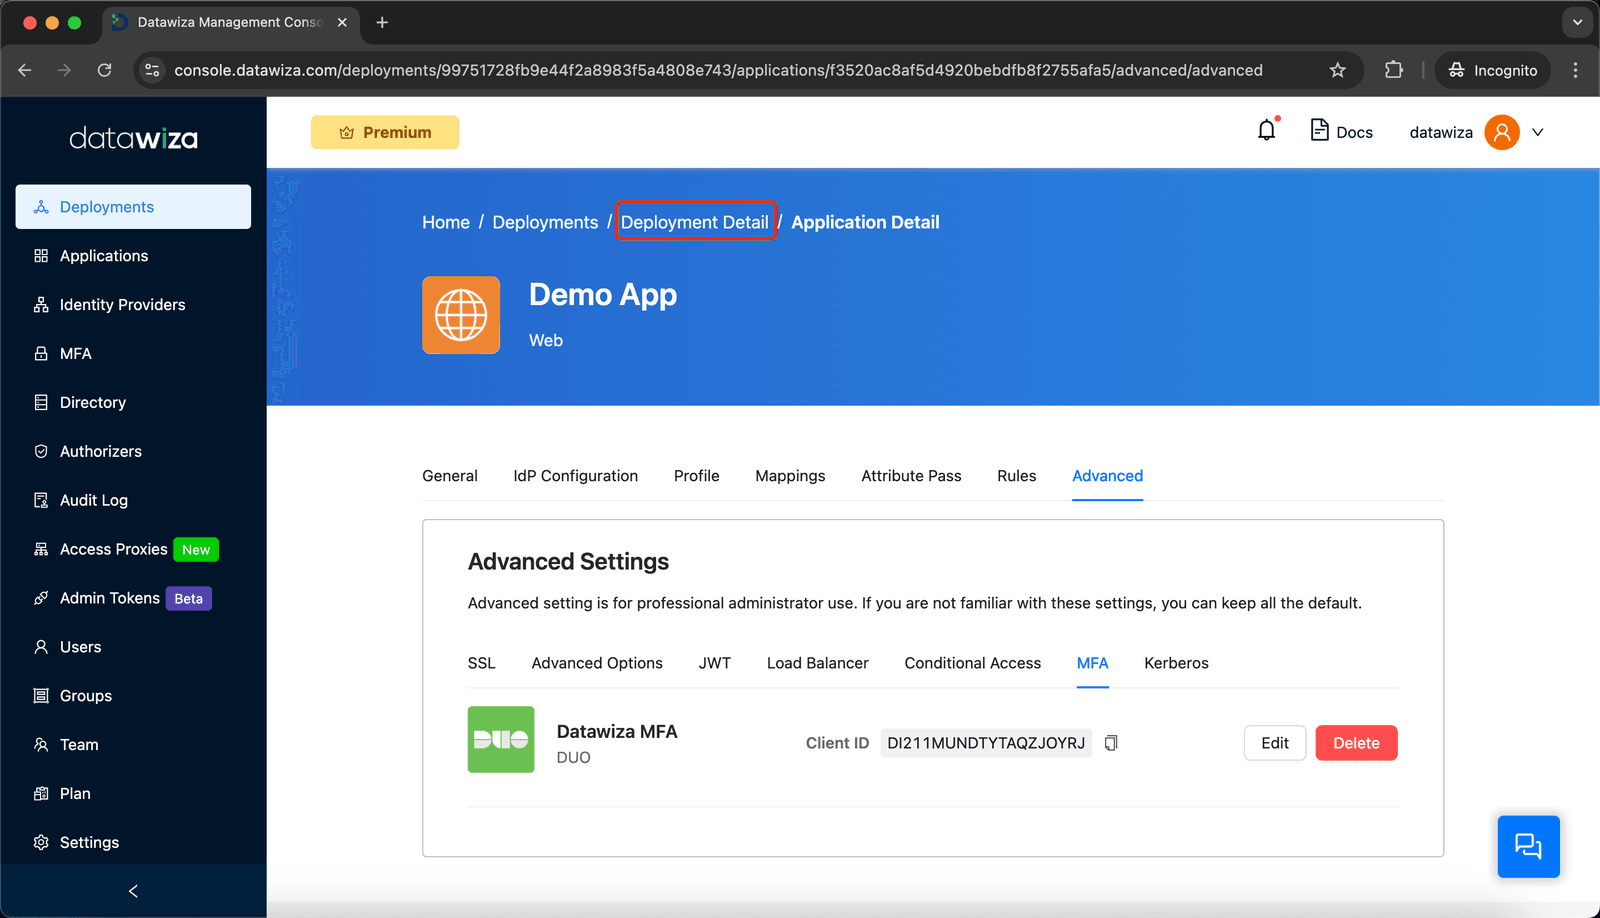Open the Deployment Detail breadcrumb link
Image resolution: width=1600 pixels, height=918 pixels.
point(695,222)
